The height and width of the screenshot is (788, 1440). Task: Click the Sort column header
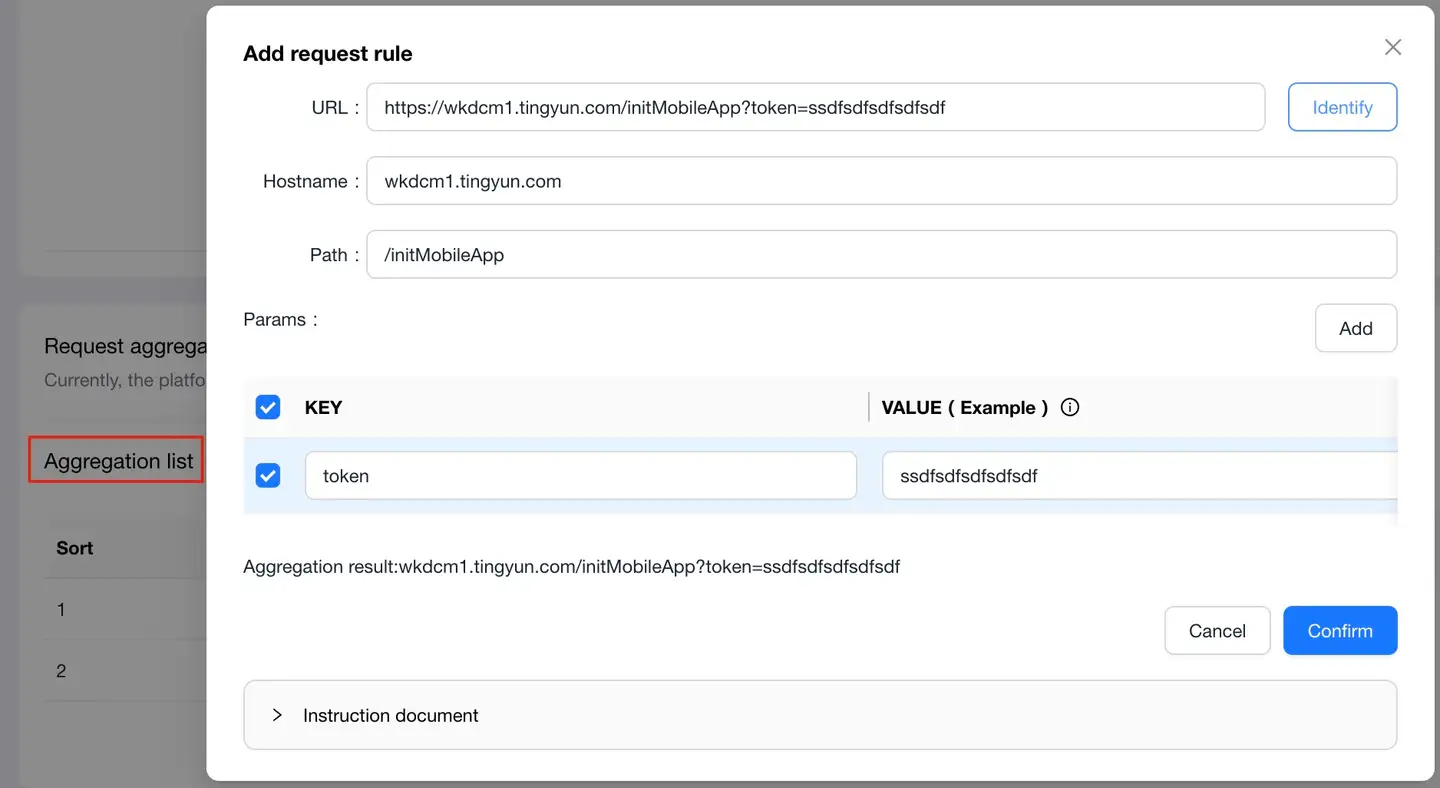coord(75,548)
